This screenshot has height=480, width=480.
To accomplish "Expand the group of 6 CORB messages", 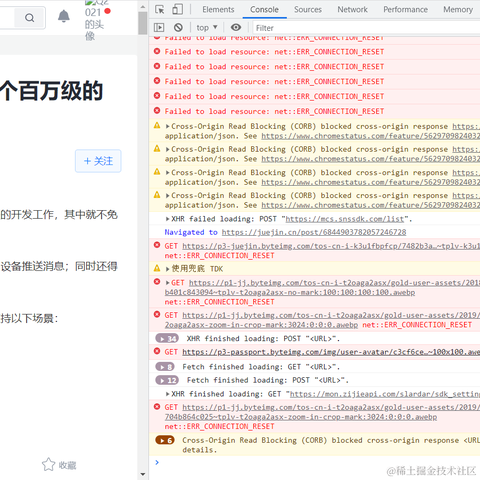I will coord(165,440).
